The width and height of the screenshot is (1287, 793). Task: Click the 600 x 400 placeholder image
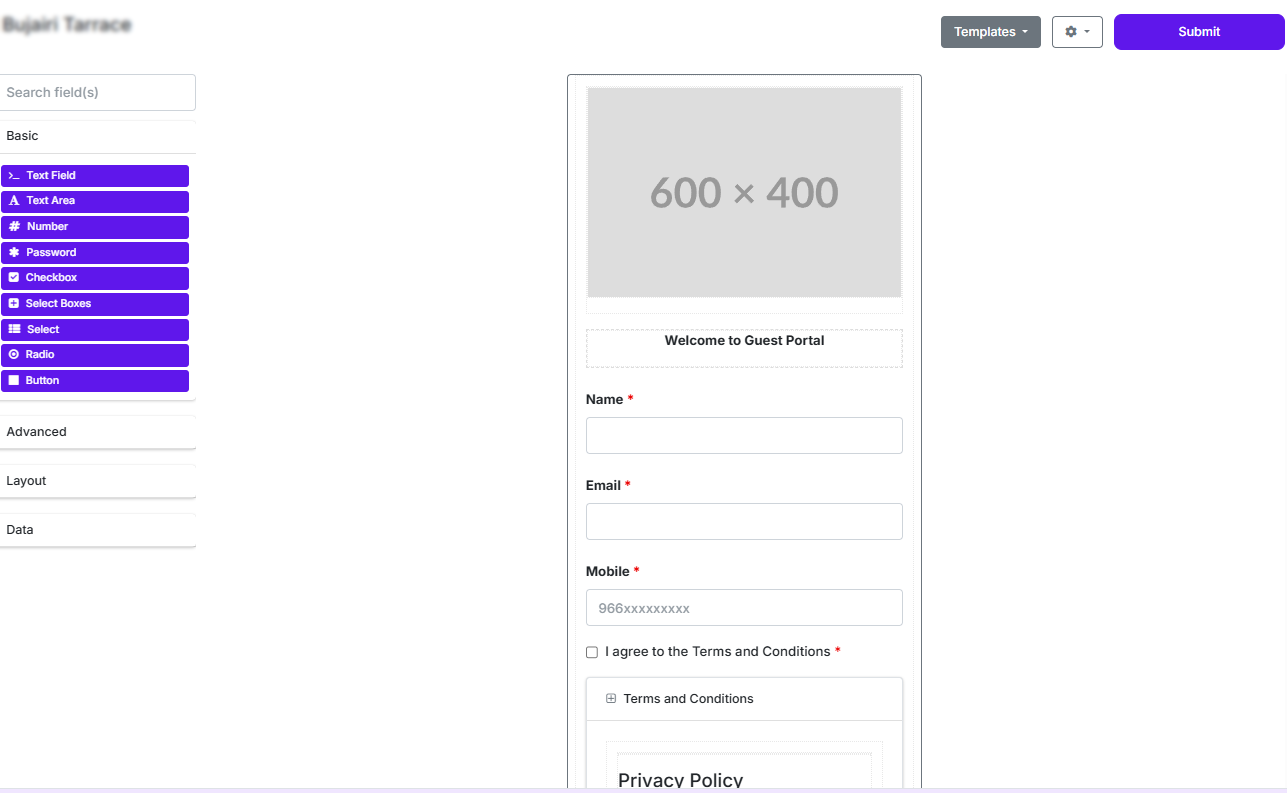[744, 193]
